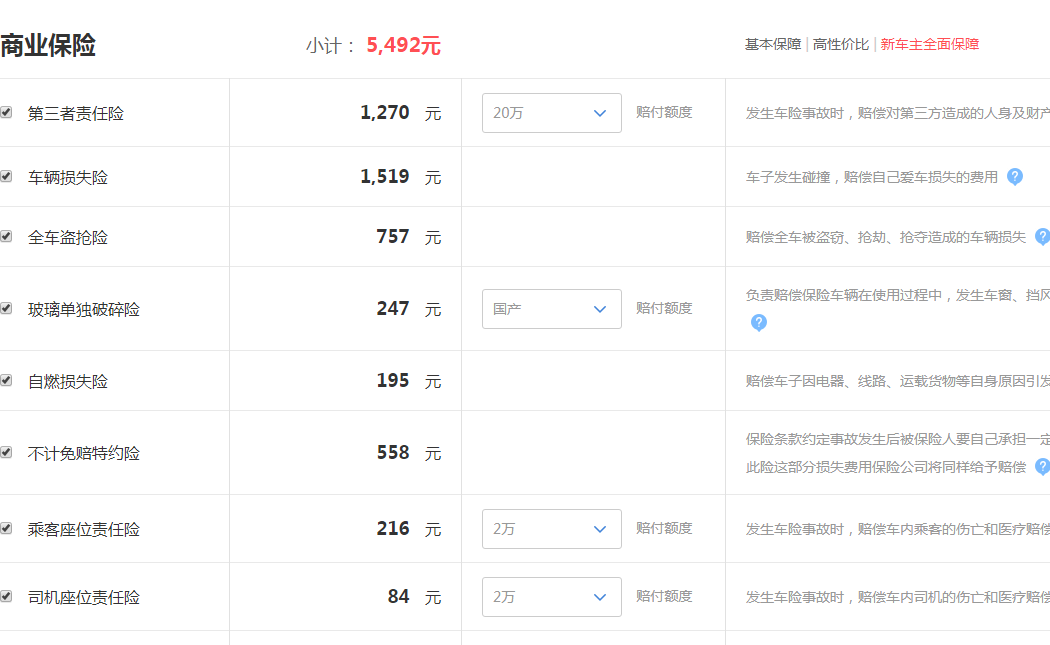Toggle 玻璃单独破碎险 checkbox
Image resolution: width=1050 pixels, height=645 pixels.
pos(6,308)
